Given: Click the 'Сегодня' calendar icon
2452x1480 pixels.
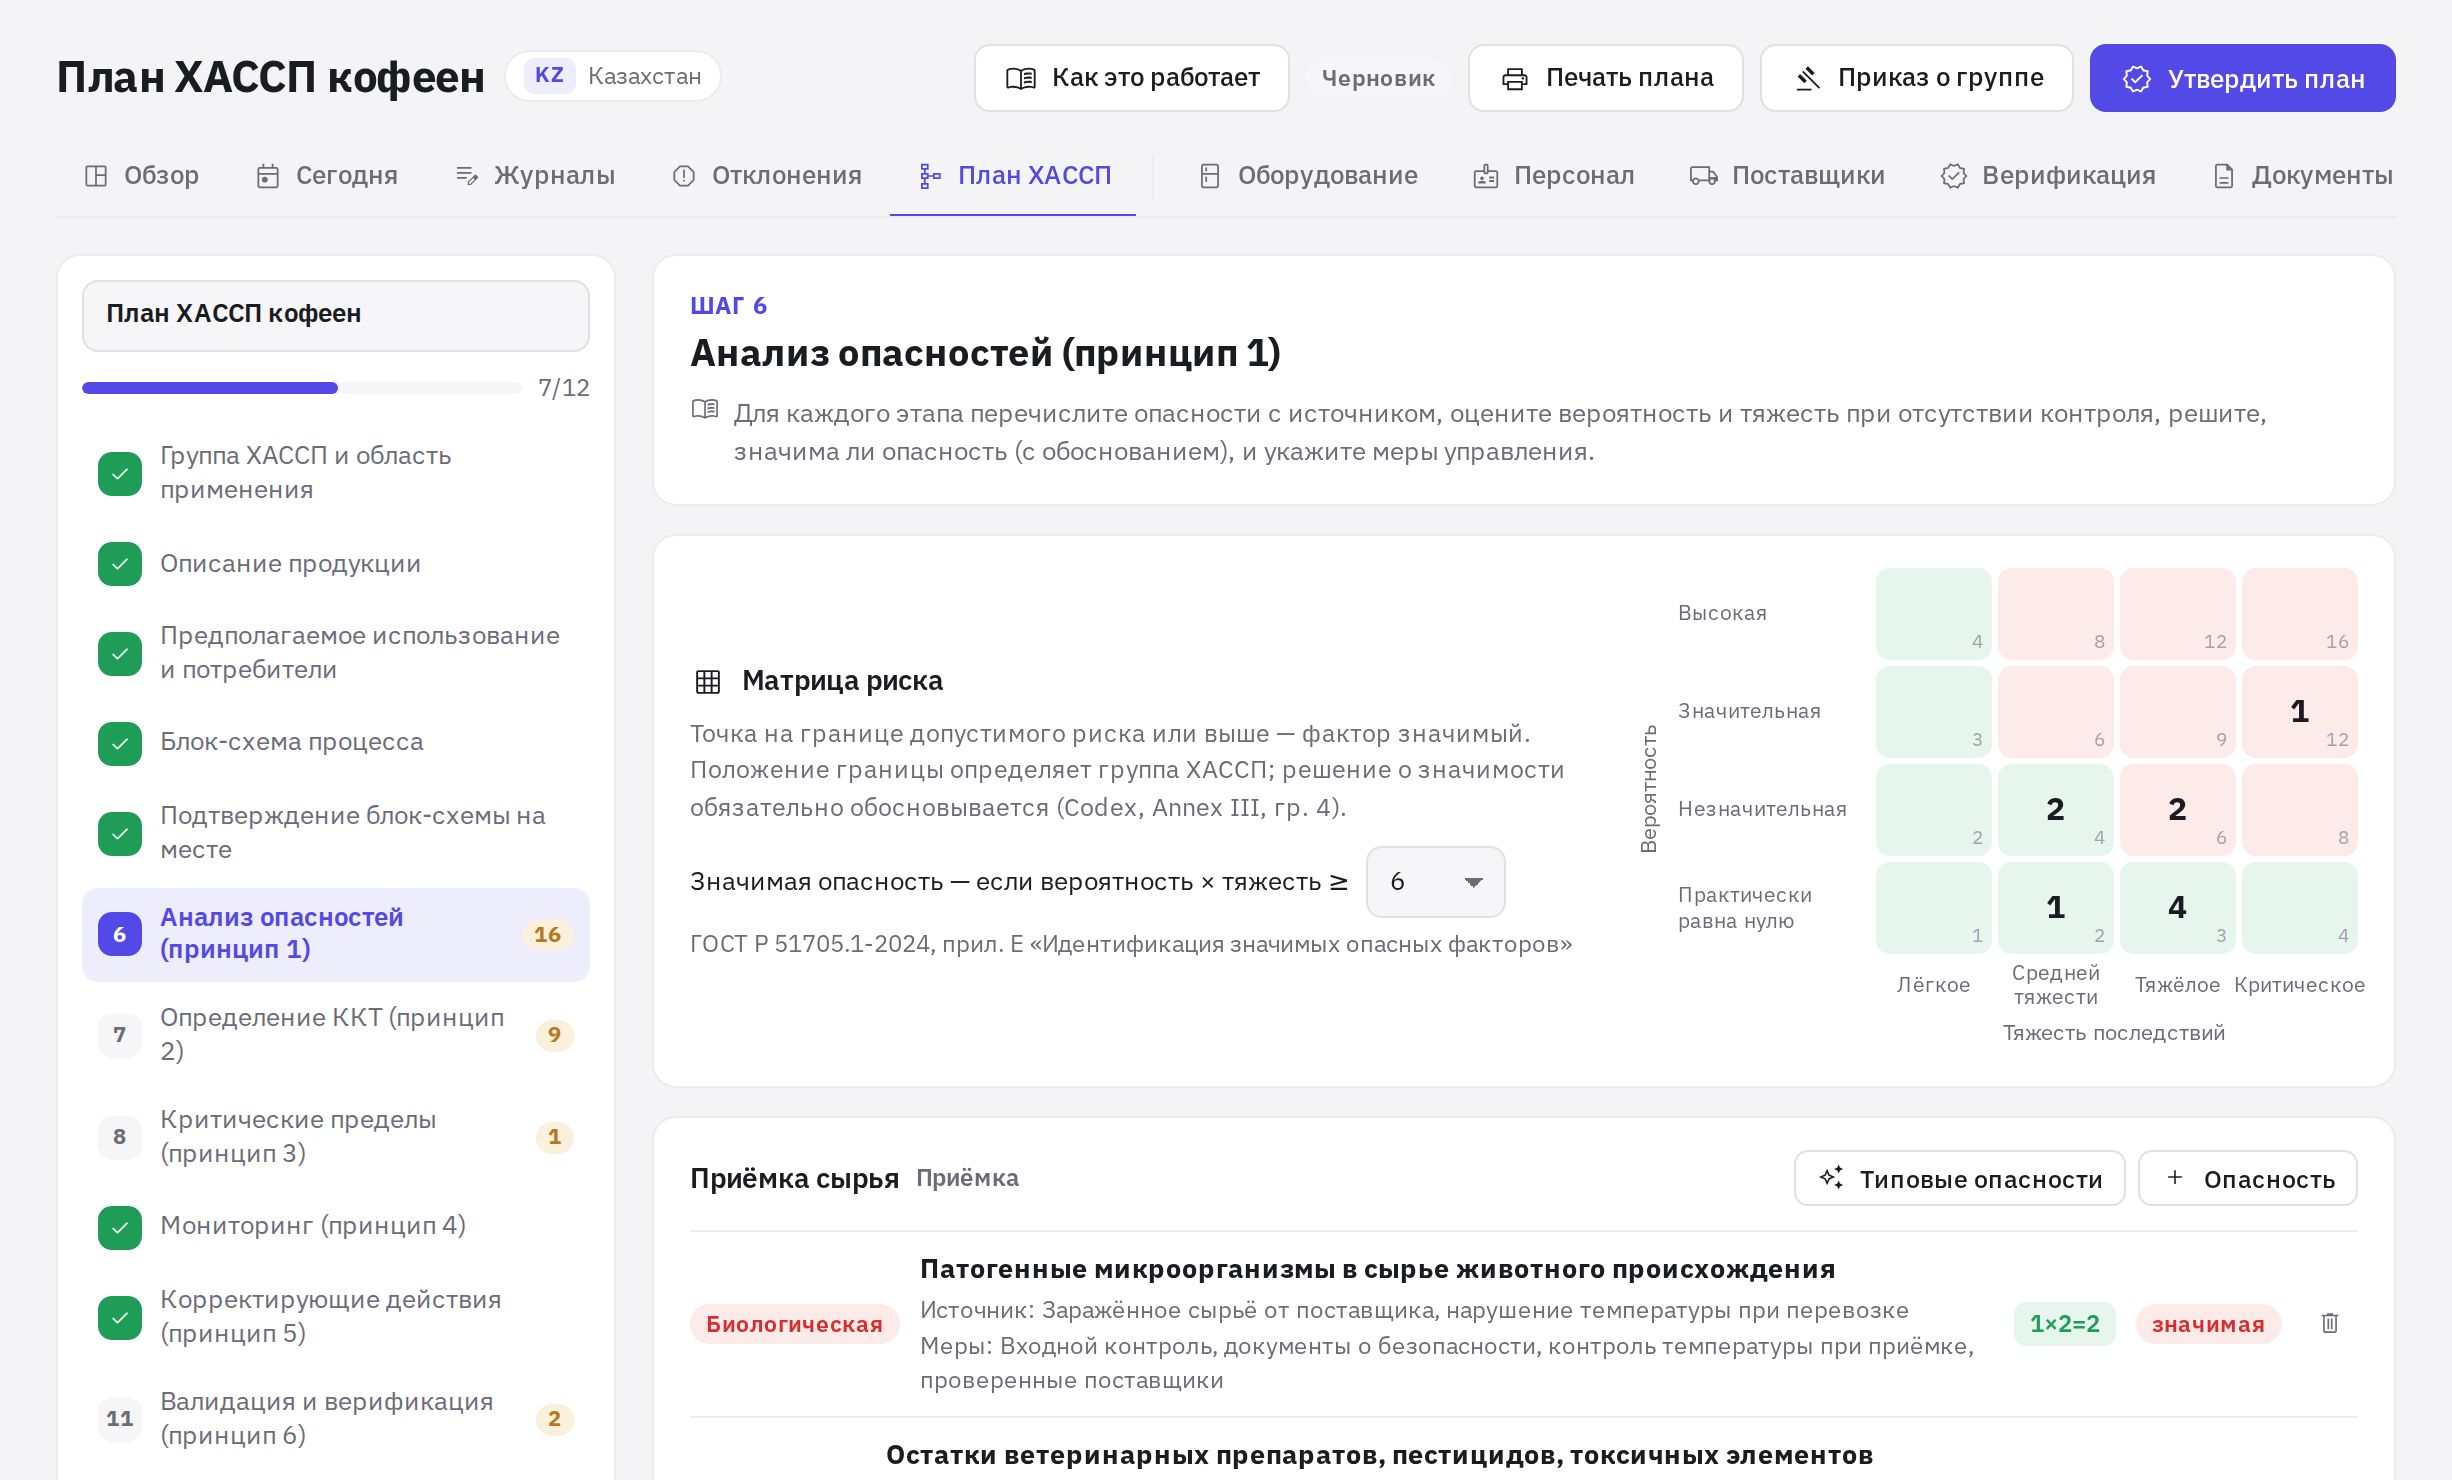Looking at the screenshot, I should 268,176.
